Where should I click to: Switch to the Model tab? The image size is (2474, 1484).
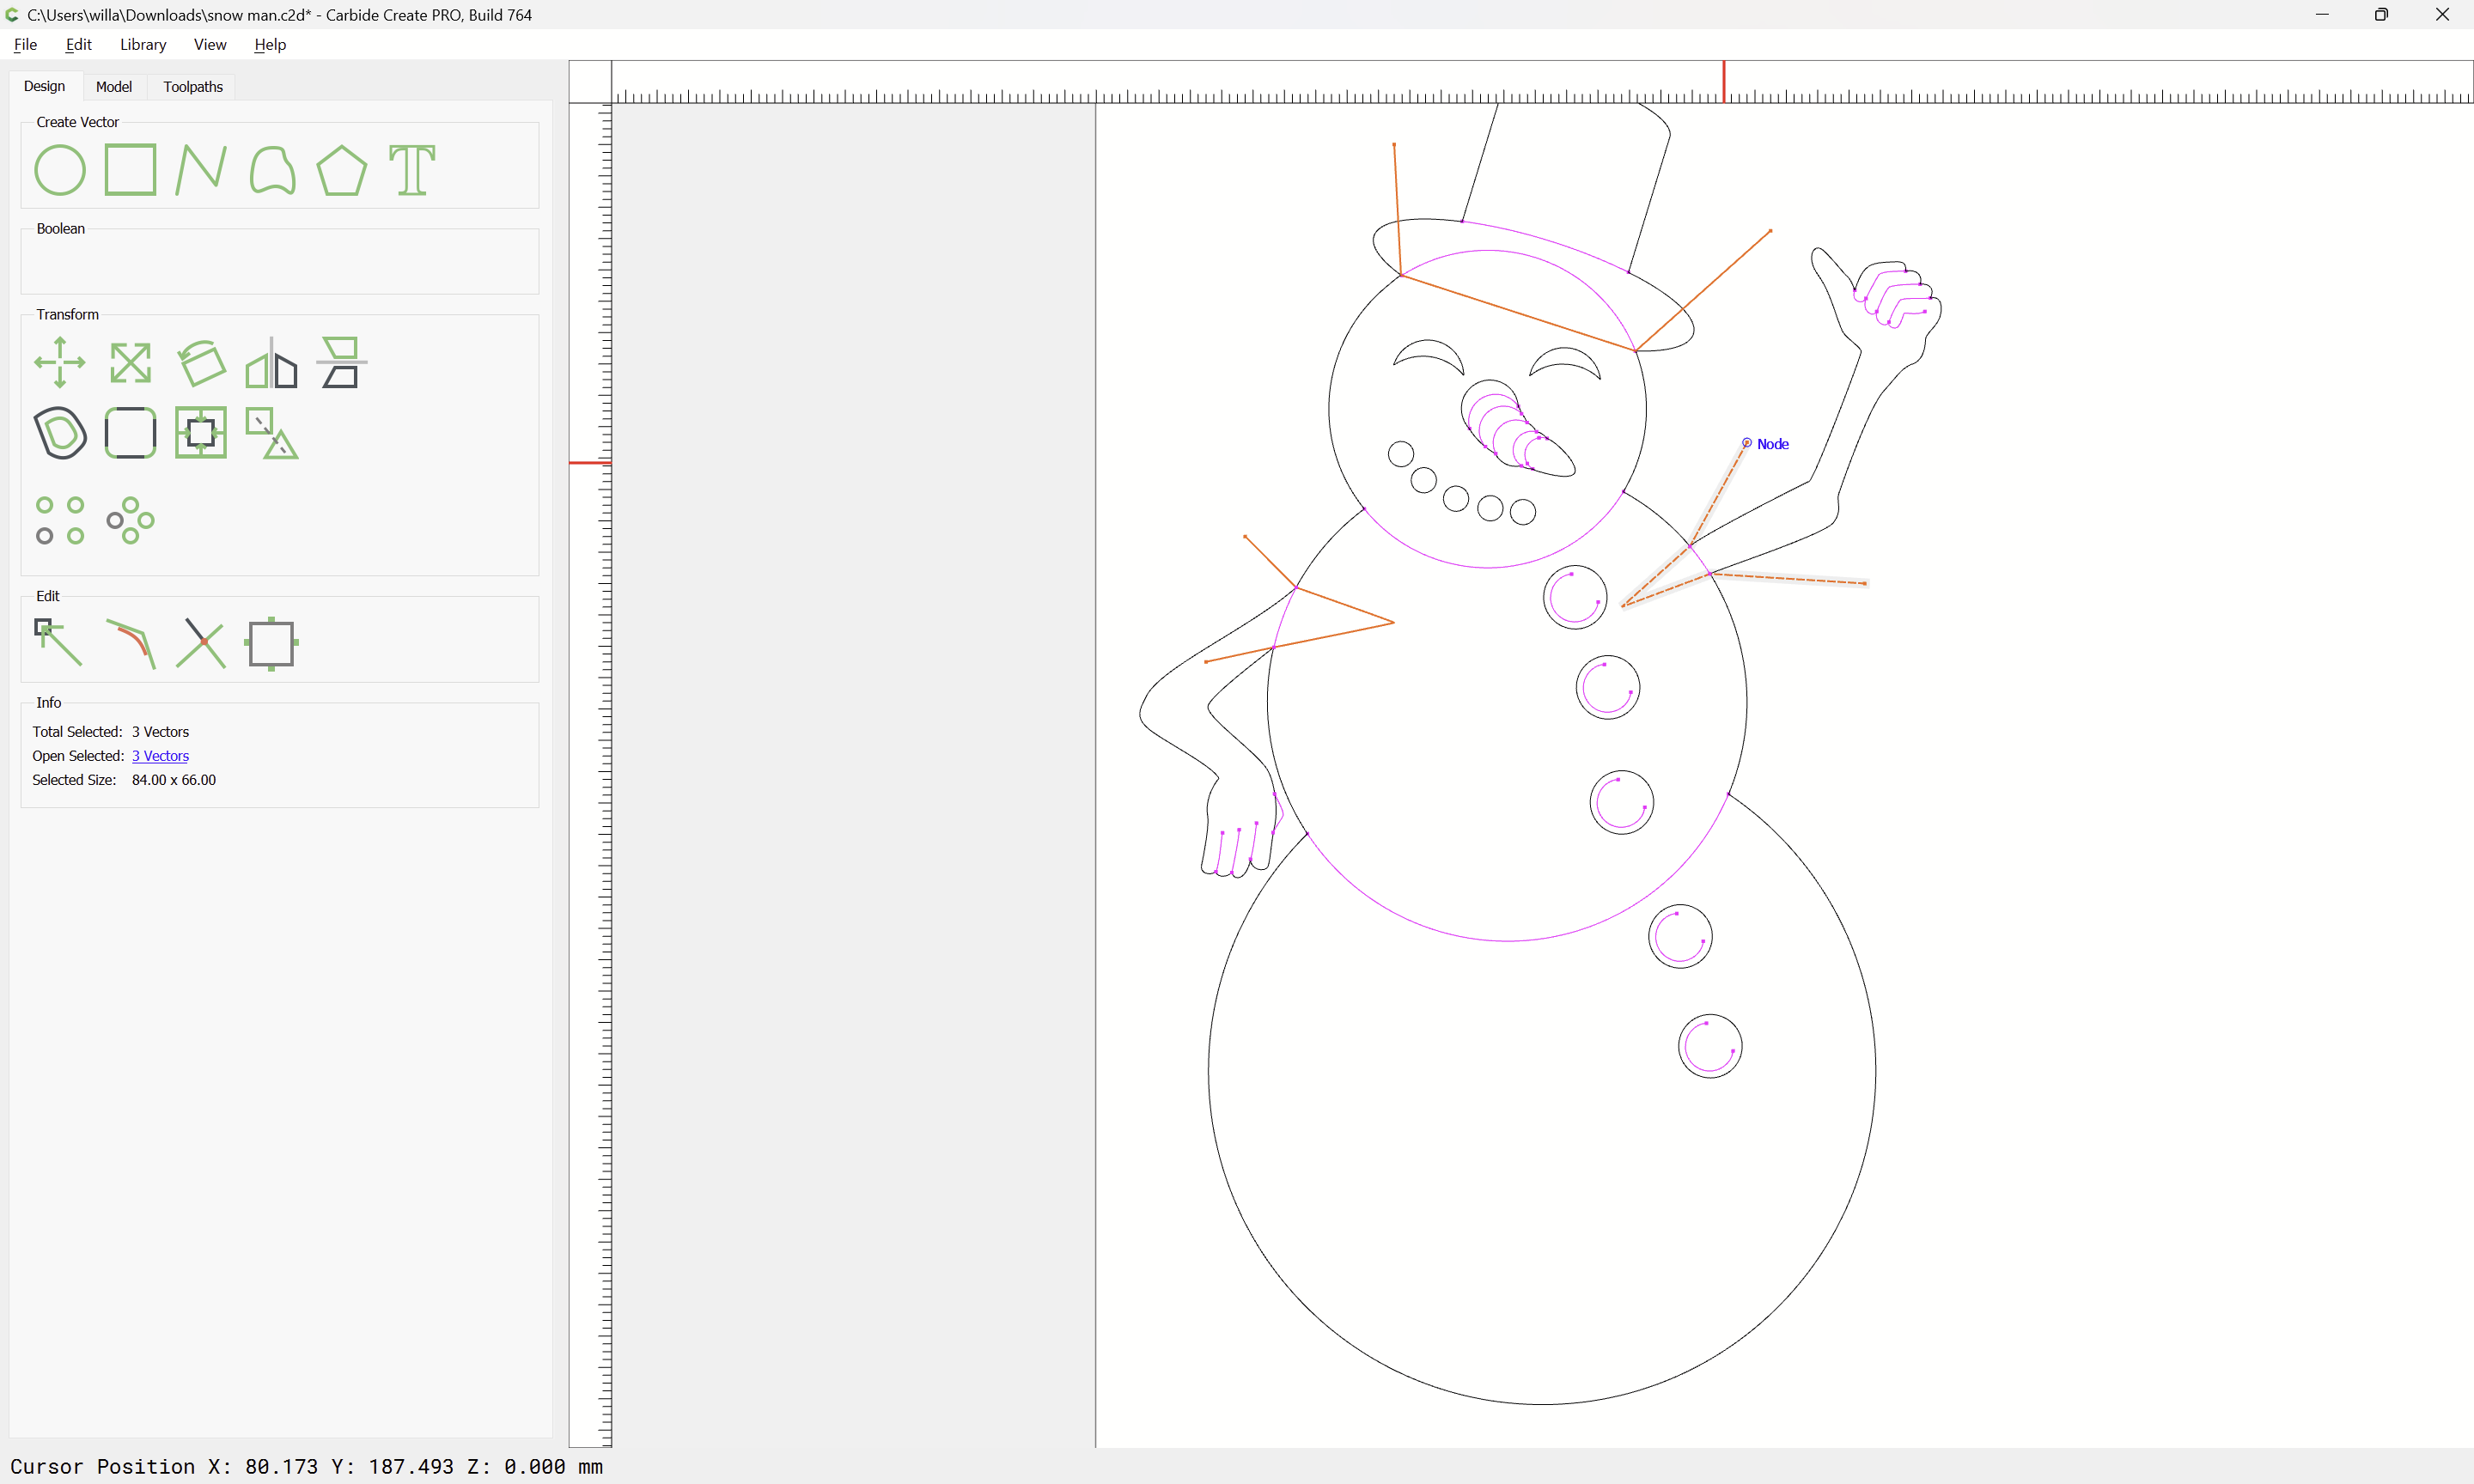click(114, 87)
